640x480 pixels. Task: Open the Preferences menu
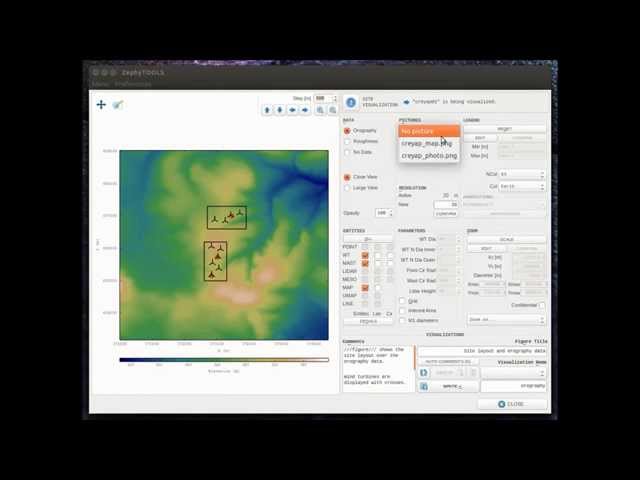click(133, 84)
